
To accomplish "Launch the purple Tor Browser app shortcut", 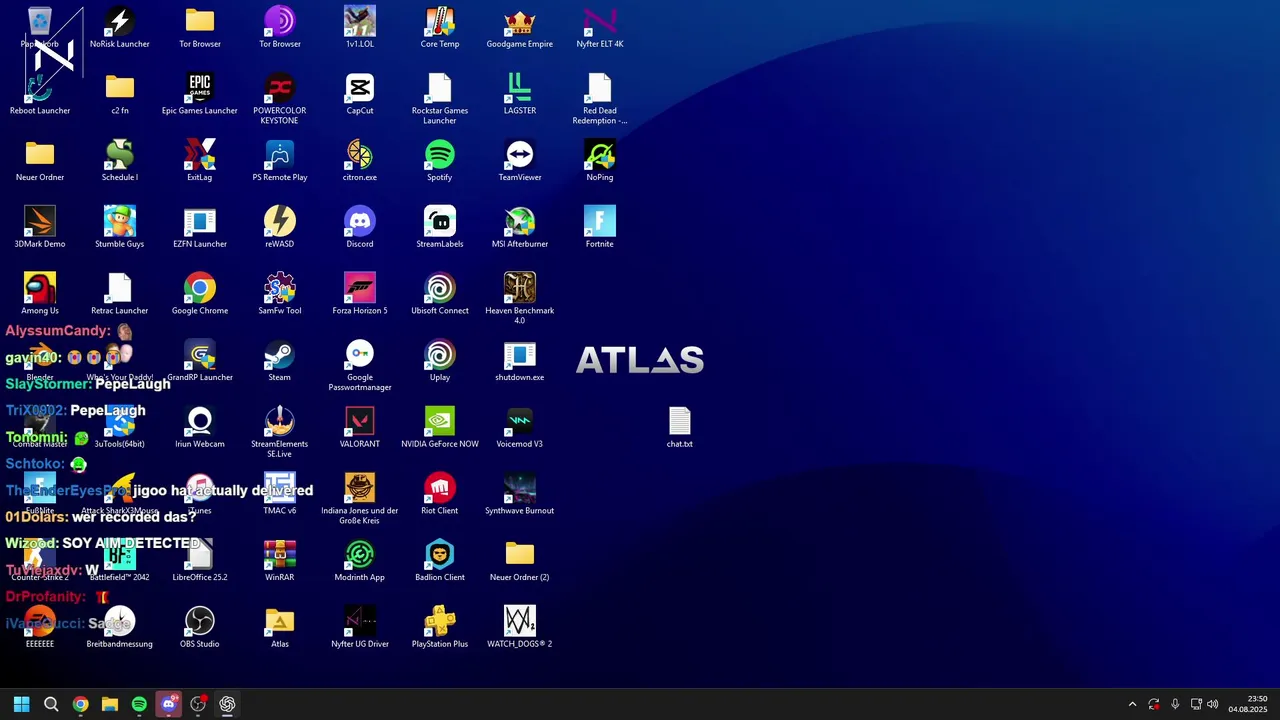I will click(280, 27).
